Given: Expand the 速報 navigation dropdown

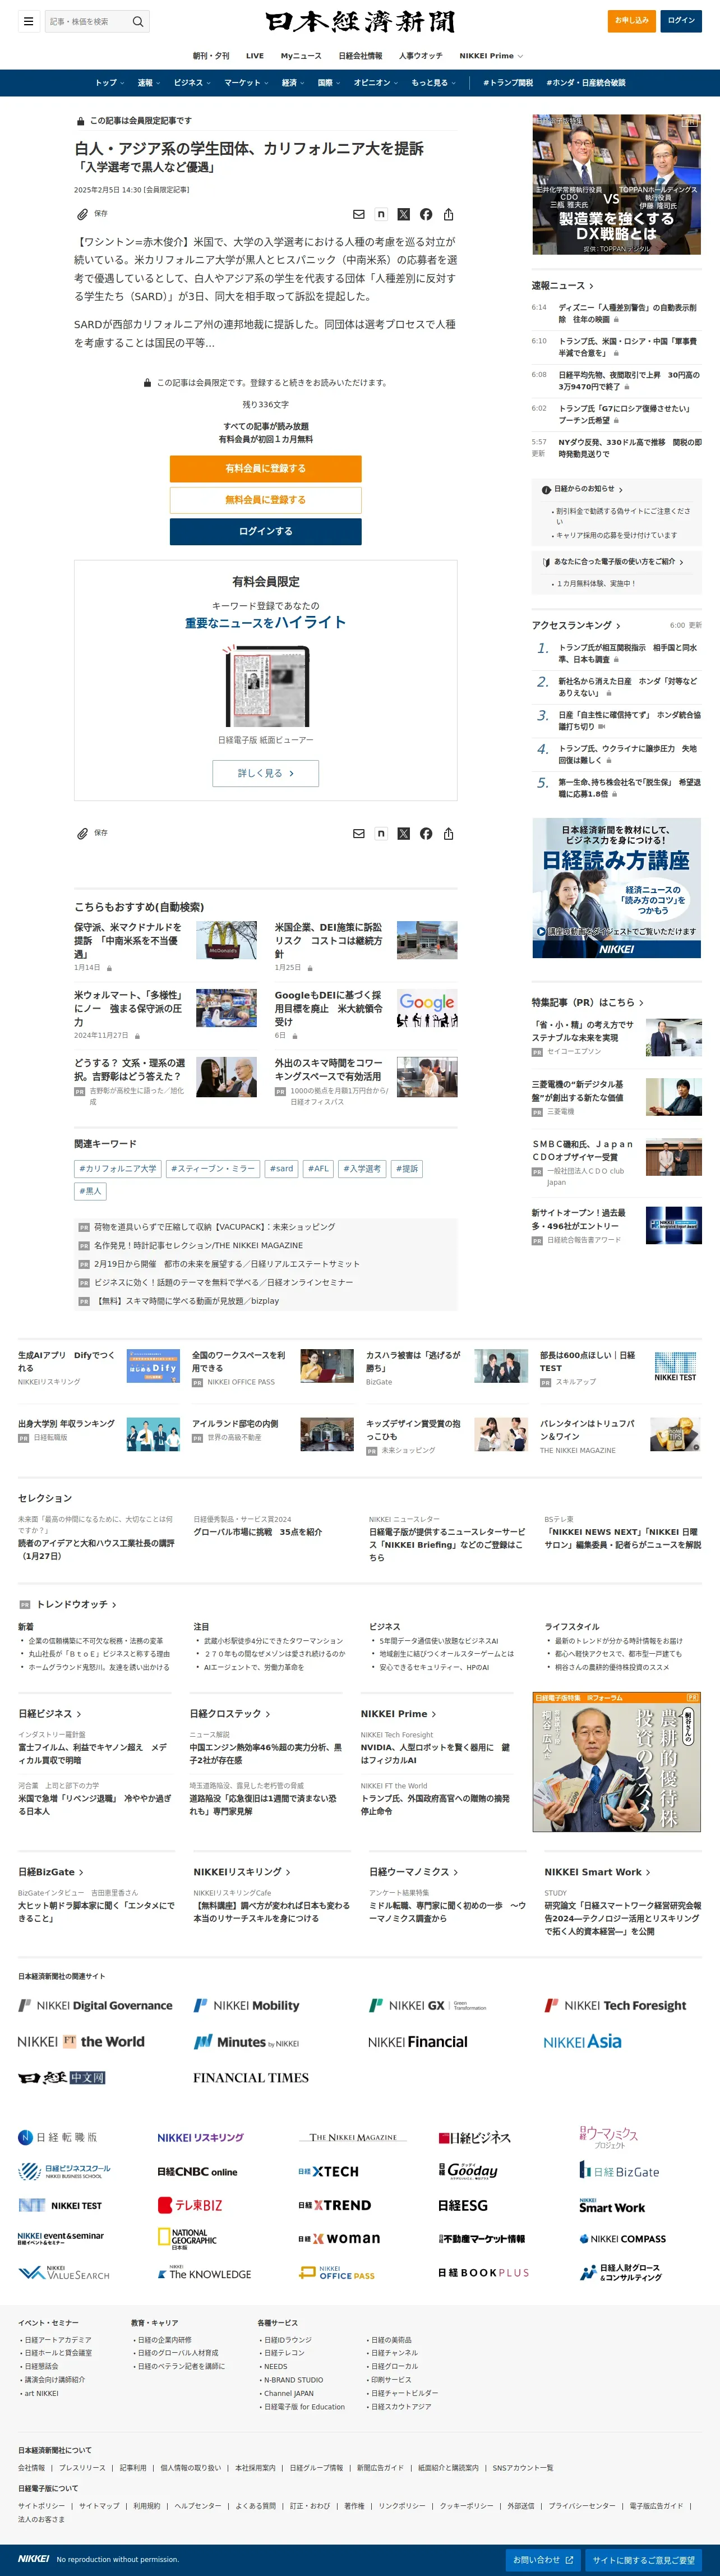Looking at the screenshot, I should [149, 83].
